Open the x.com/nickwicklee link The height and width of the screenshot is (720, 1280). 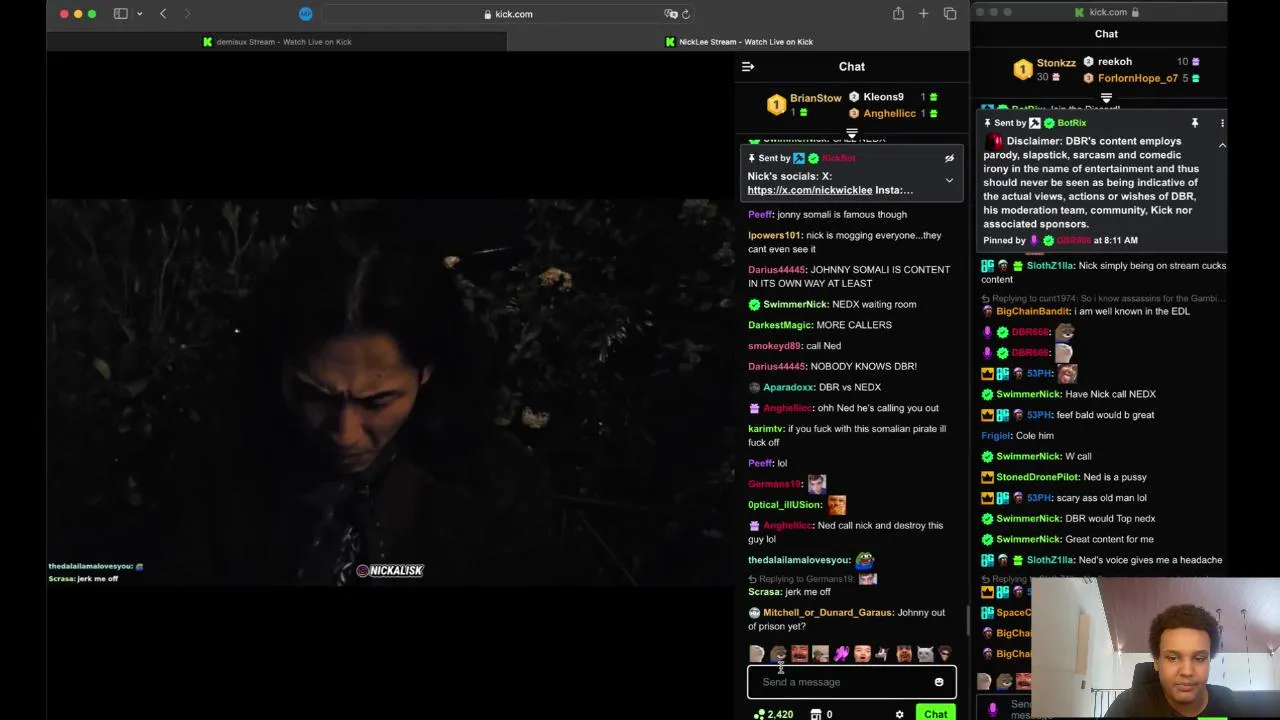[809, 190]
